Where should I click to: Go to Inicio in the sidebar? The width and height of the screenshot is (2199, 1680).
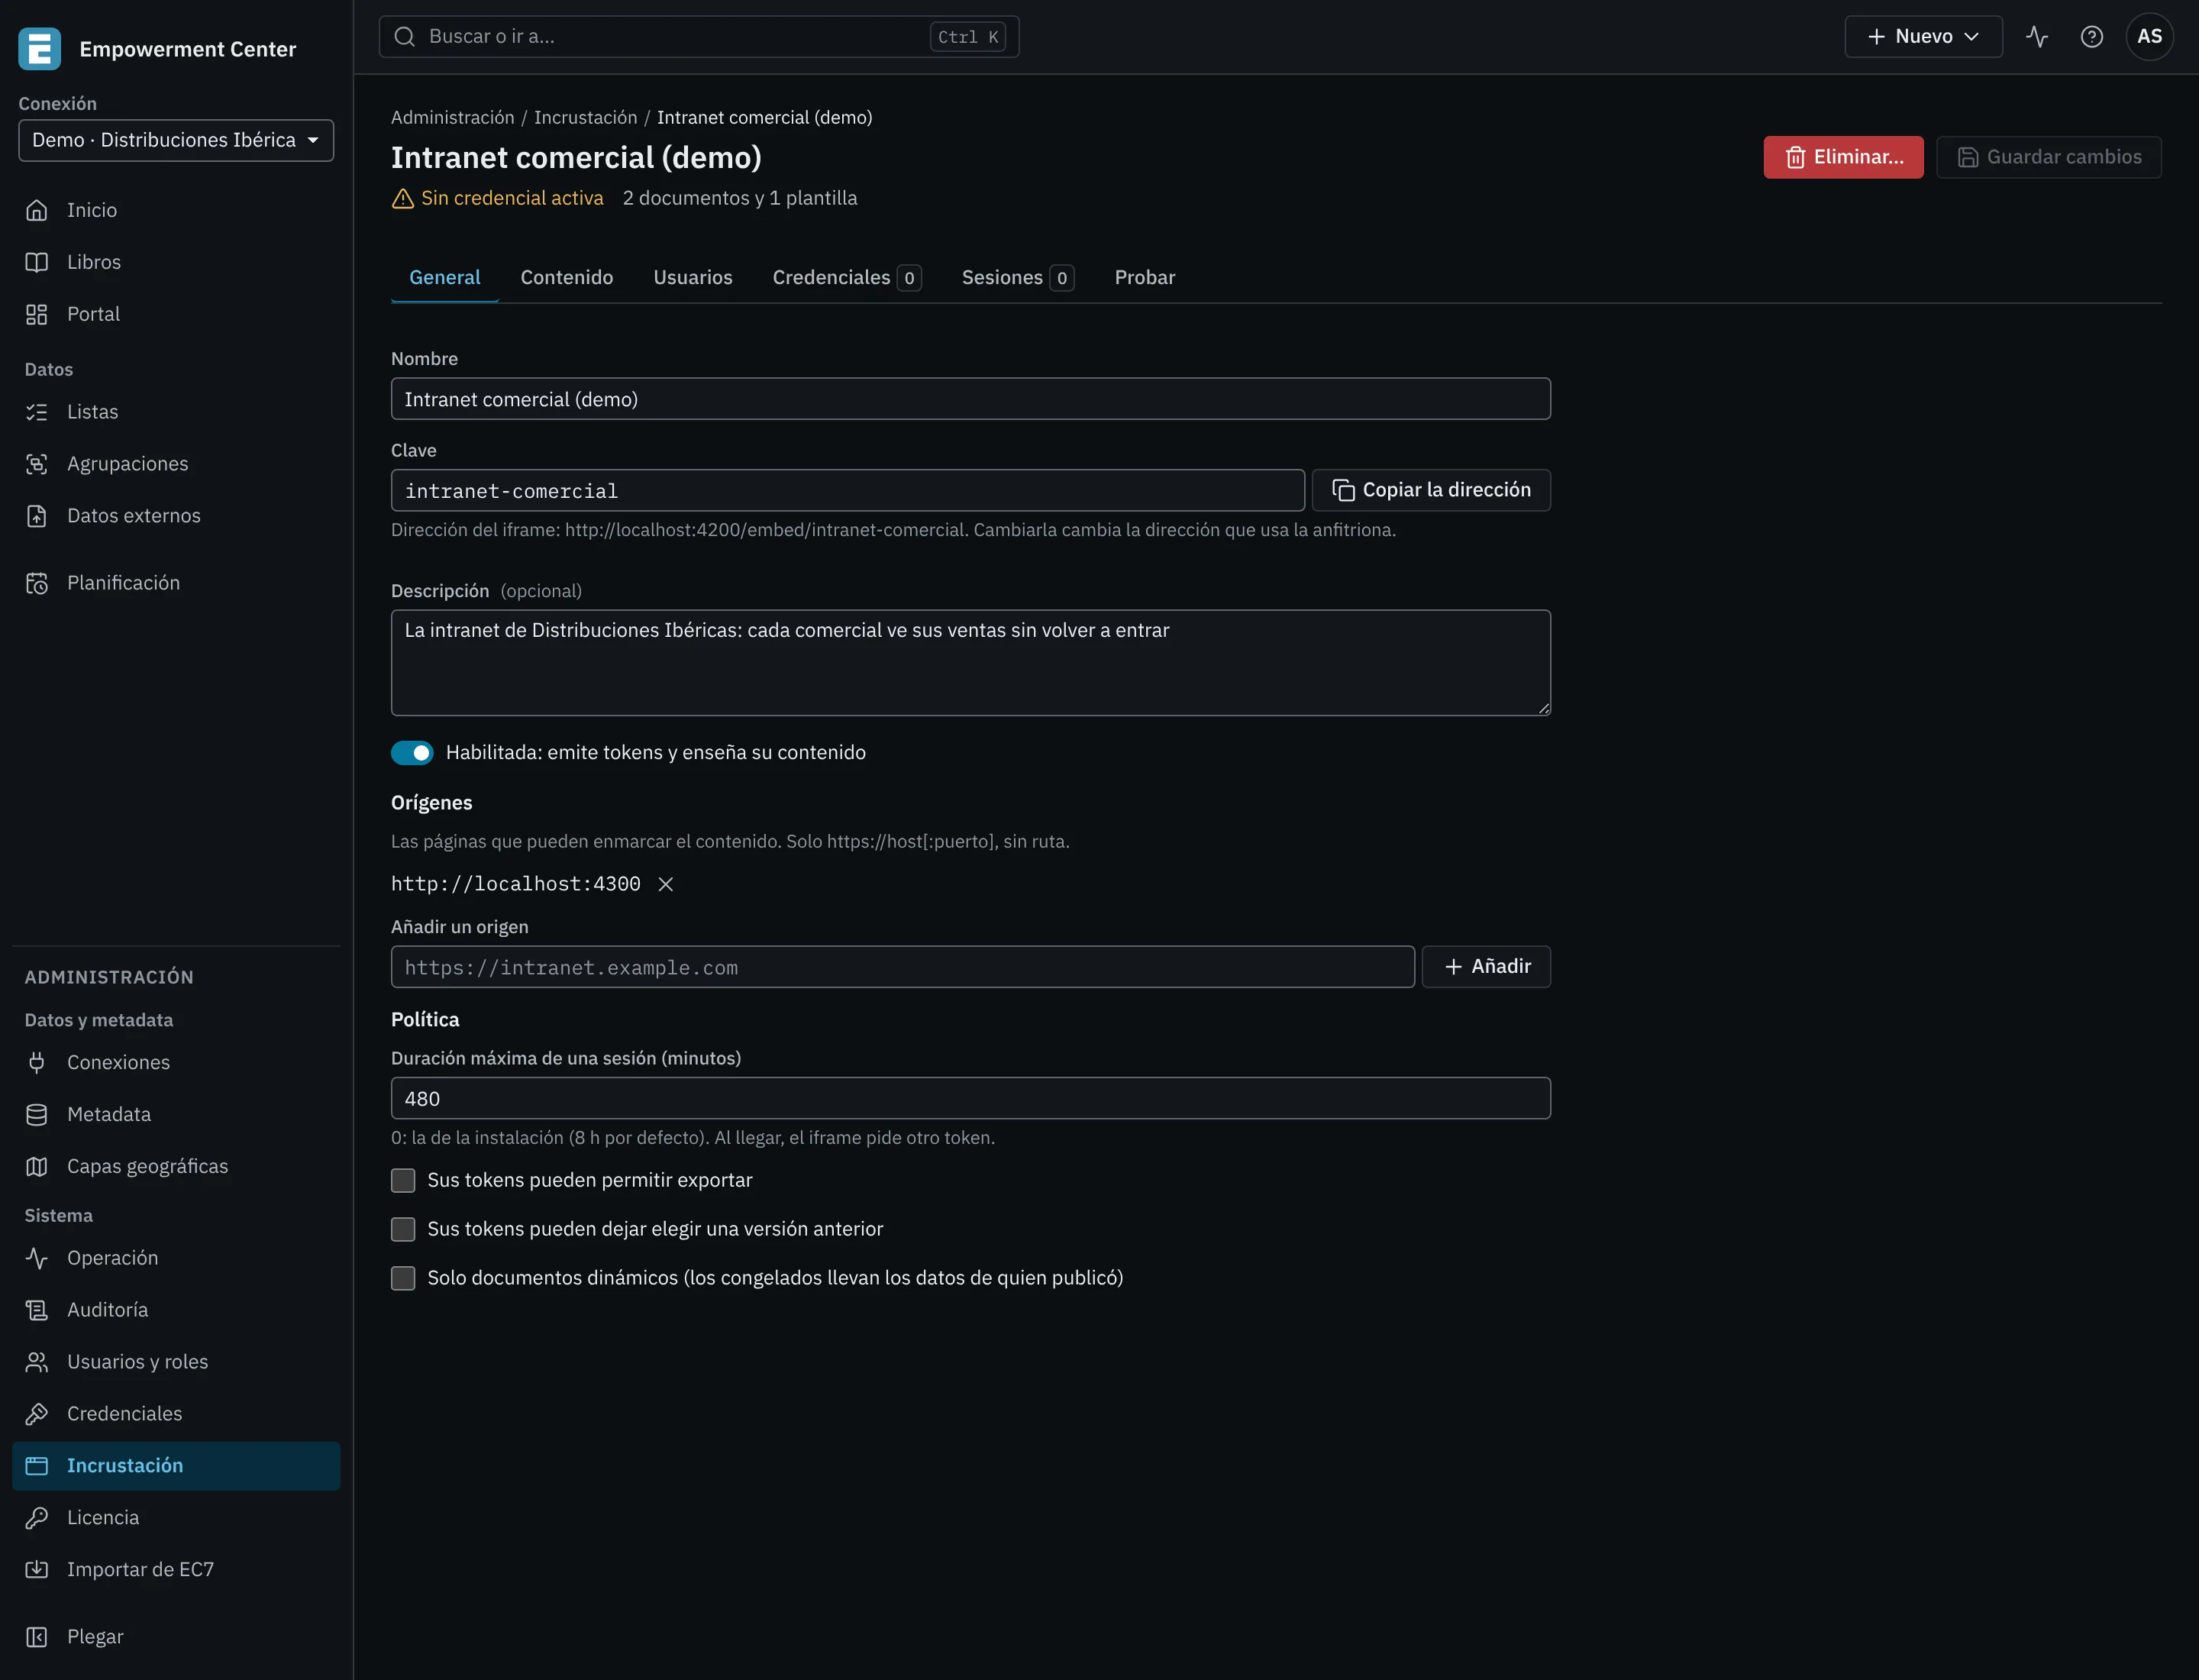176,210
